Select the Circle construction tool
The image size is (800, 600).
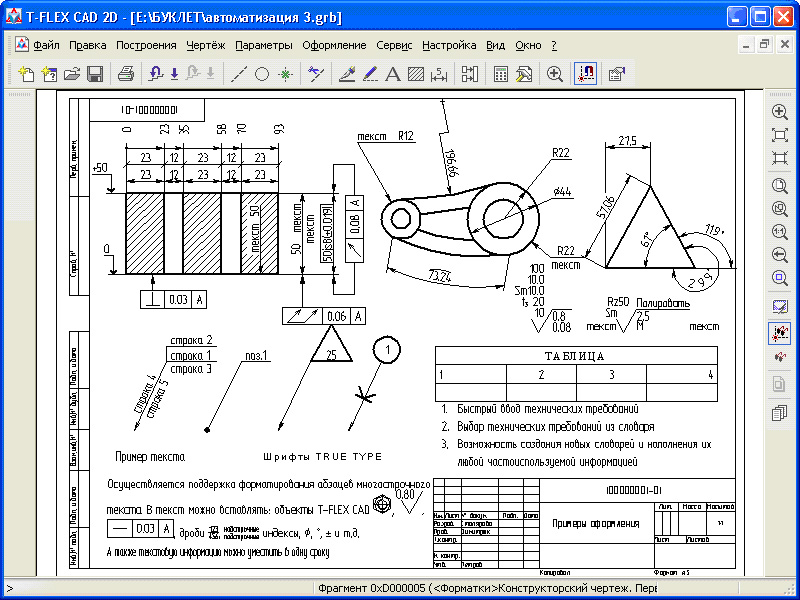[262, 74]
